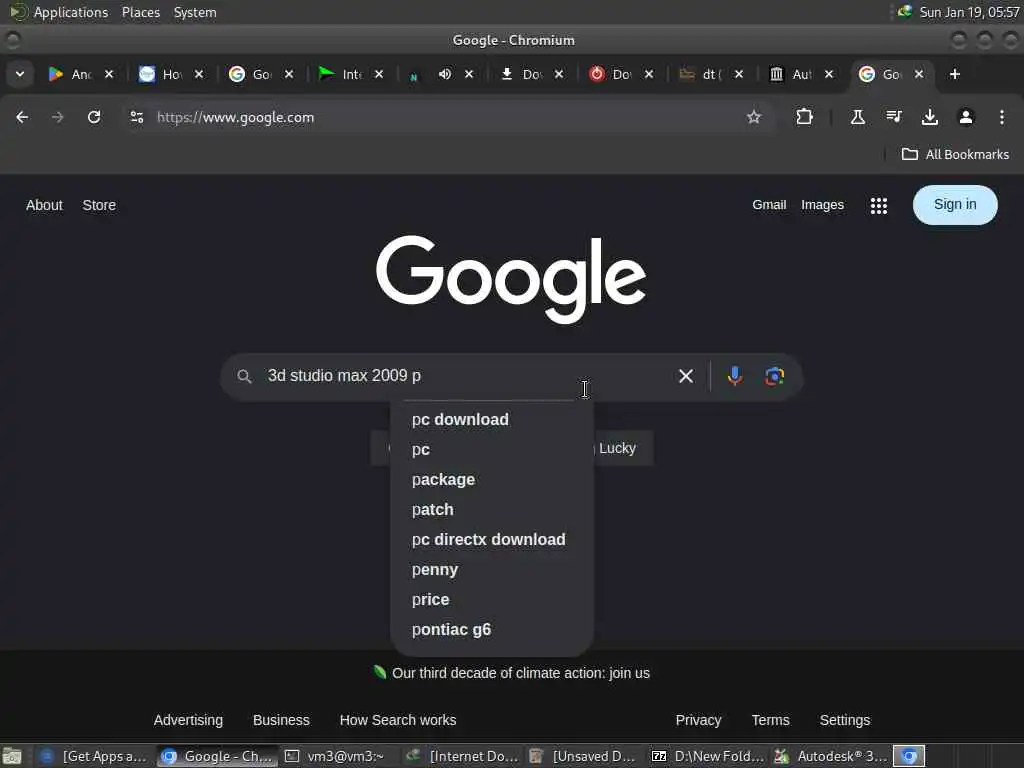Reload the current page
Viewport: 1024px width, 768px height.
tap(94, 117)
